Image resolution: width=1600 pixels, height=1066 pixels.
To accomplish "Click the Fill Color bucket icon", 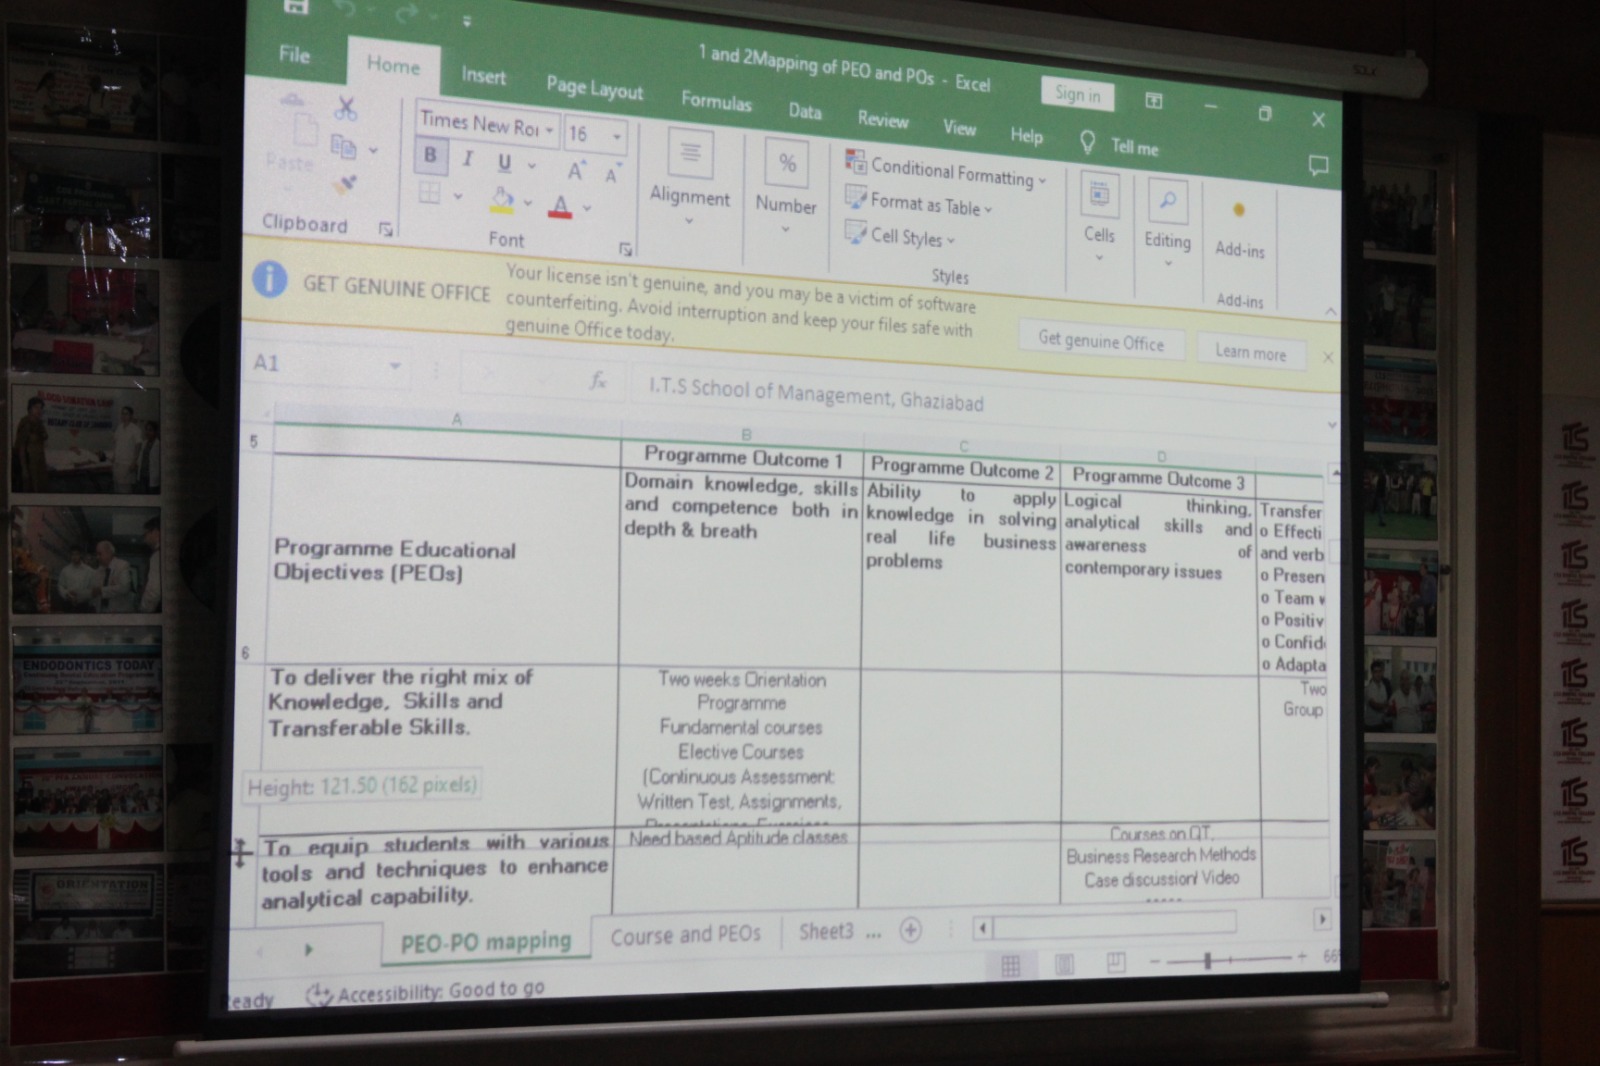I will (x=502, y=200).
